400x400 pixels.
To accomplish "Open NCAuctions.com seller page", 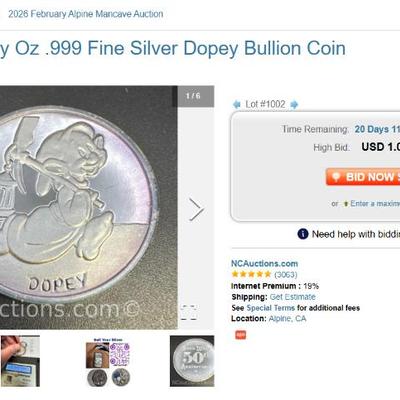I will click(x=264, y=263).
